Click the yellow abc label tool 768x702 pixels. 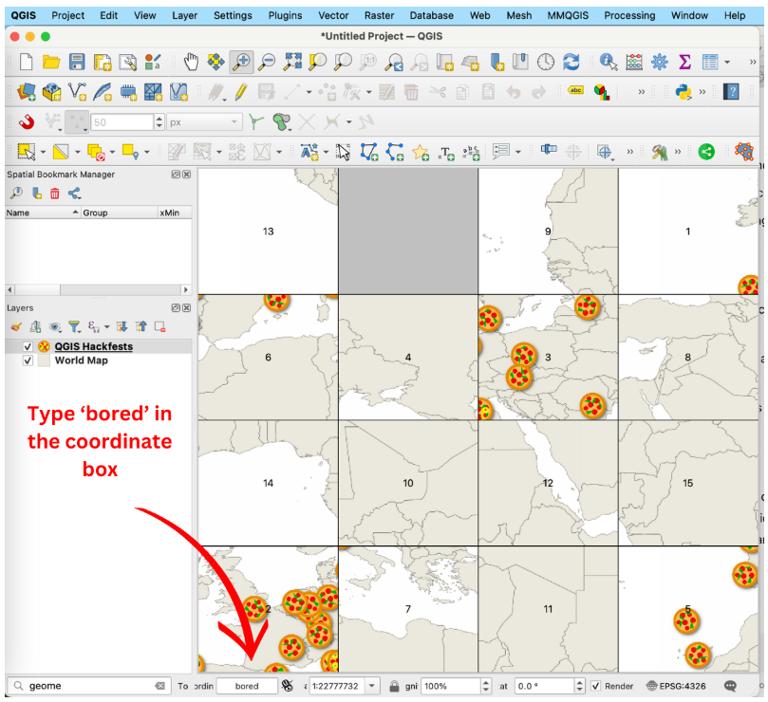(x=576, y=91)
